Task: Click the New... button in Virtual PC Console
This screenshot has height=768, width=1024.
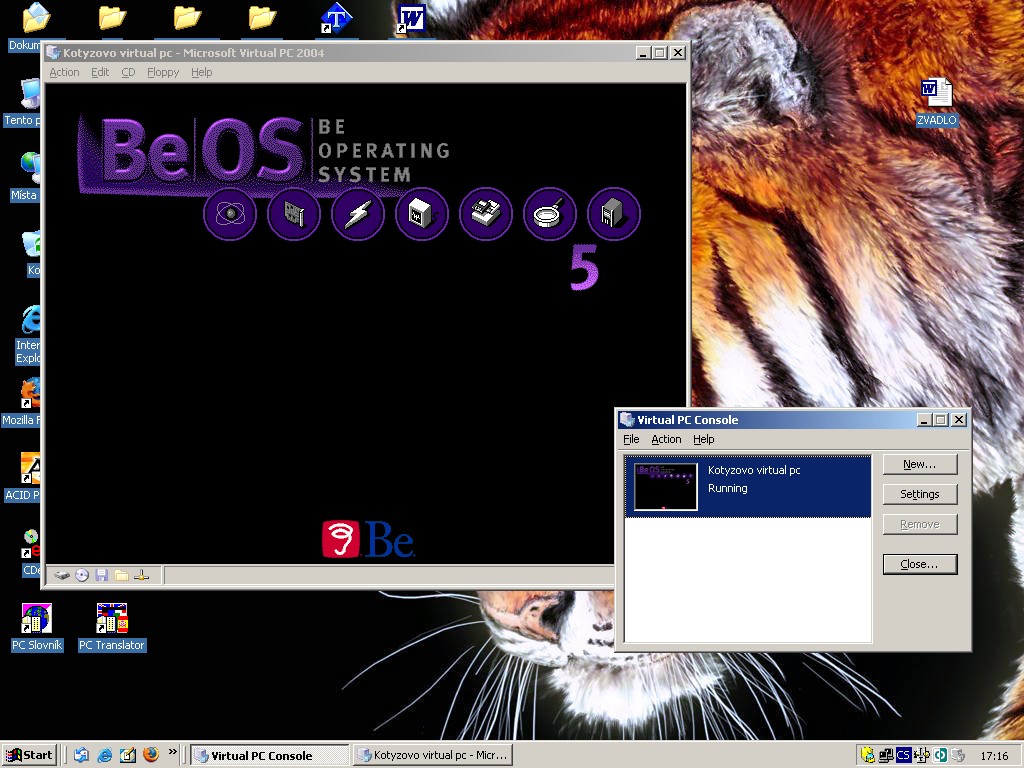Action: (x=920, y=464)
